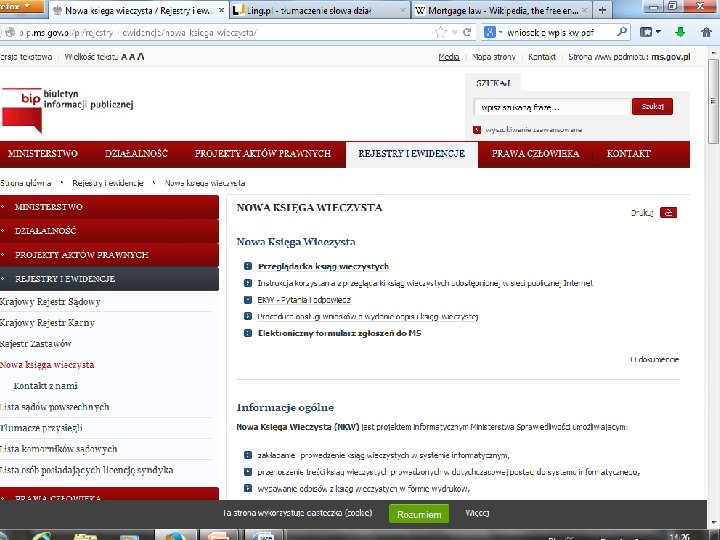Close the Mortgage law Wikipedia tab
The height and width of the screenshot is (540, 720).
585,10
